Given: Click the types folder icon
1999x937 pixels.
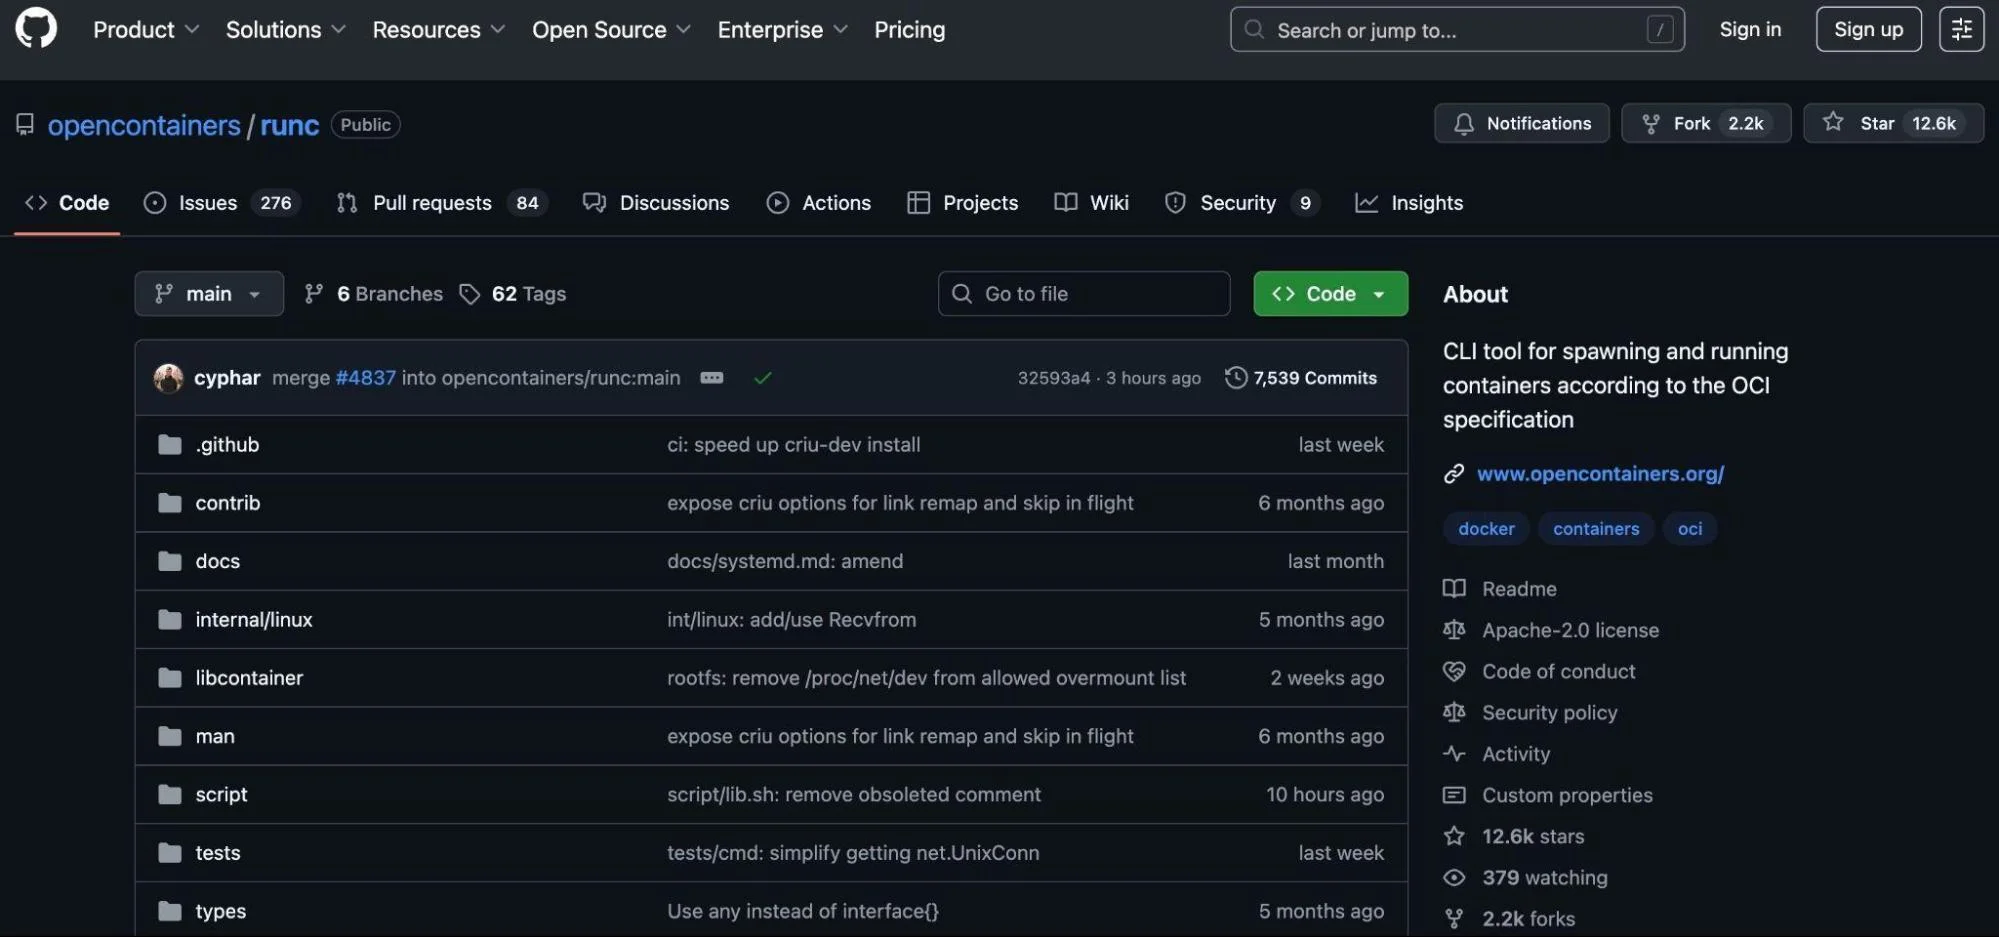Looking at the screenshot, I should tap(170, 911).
